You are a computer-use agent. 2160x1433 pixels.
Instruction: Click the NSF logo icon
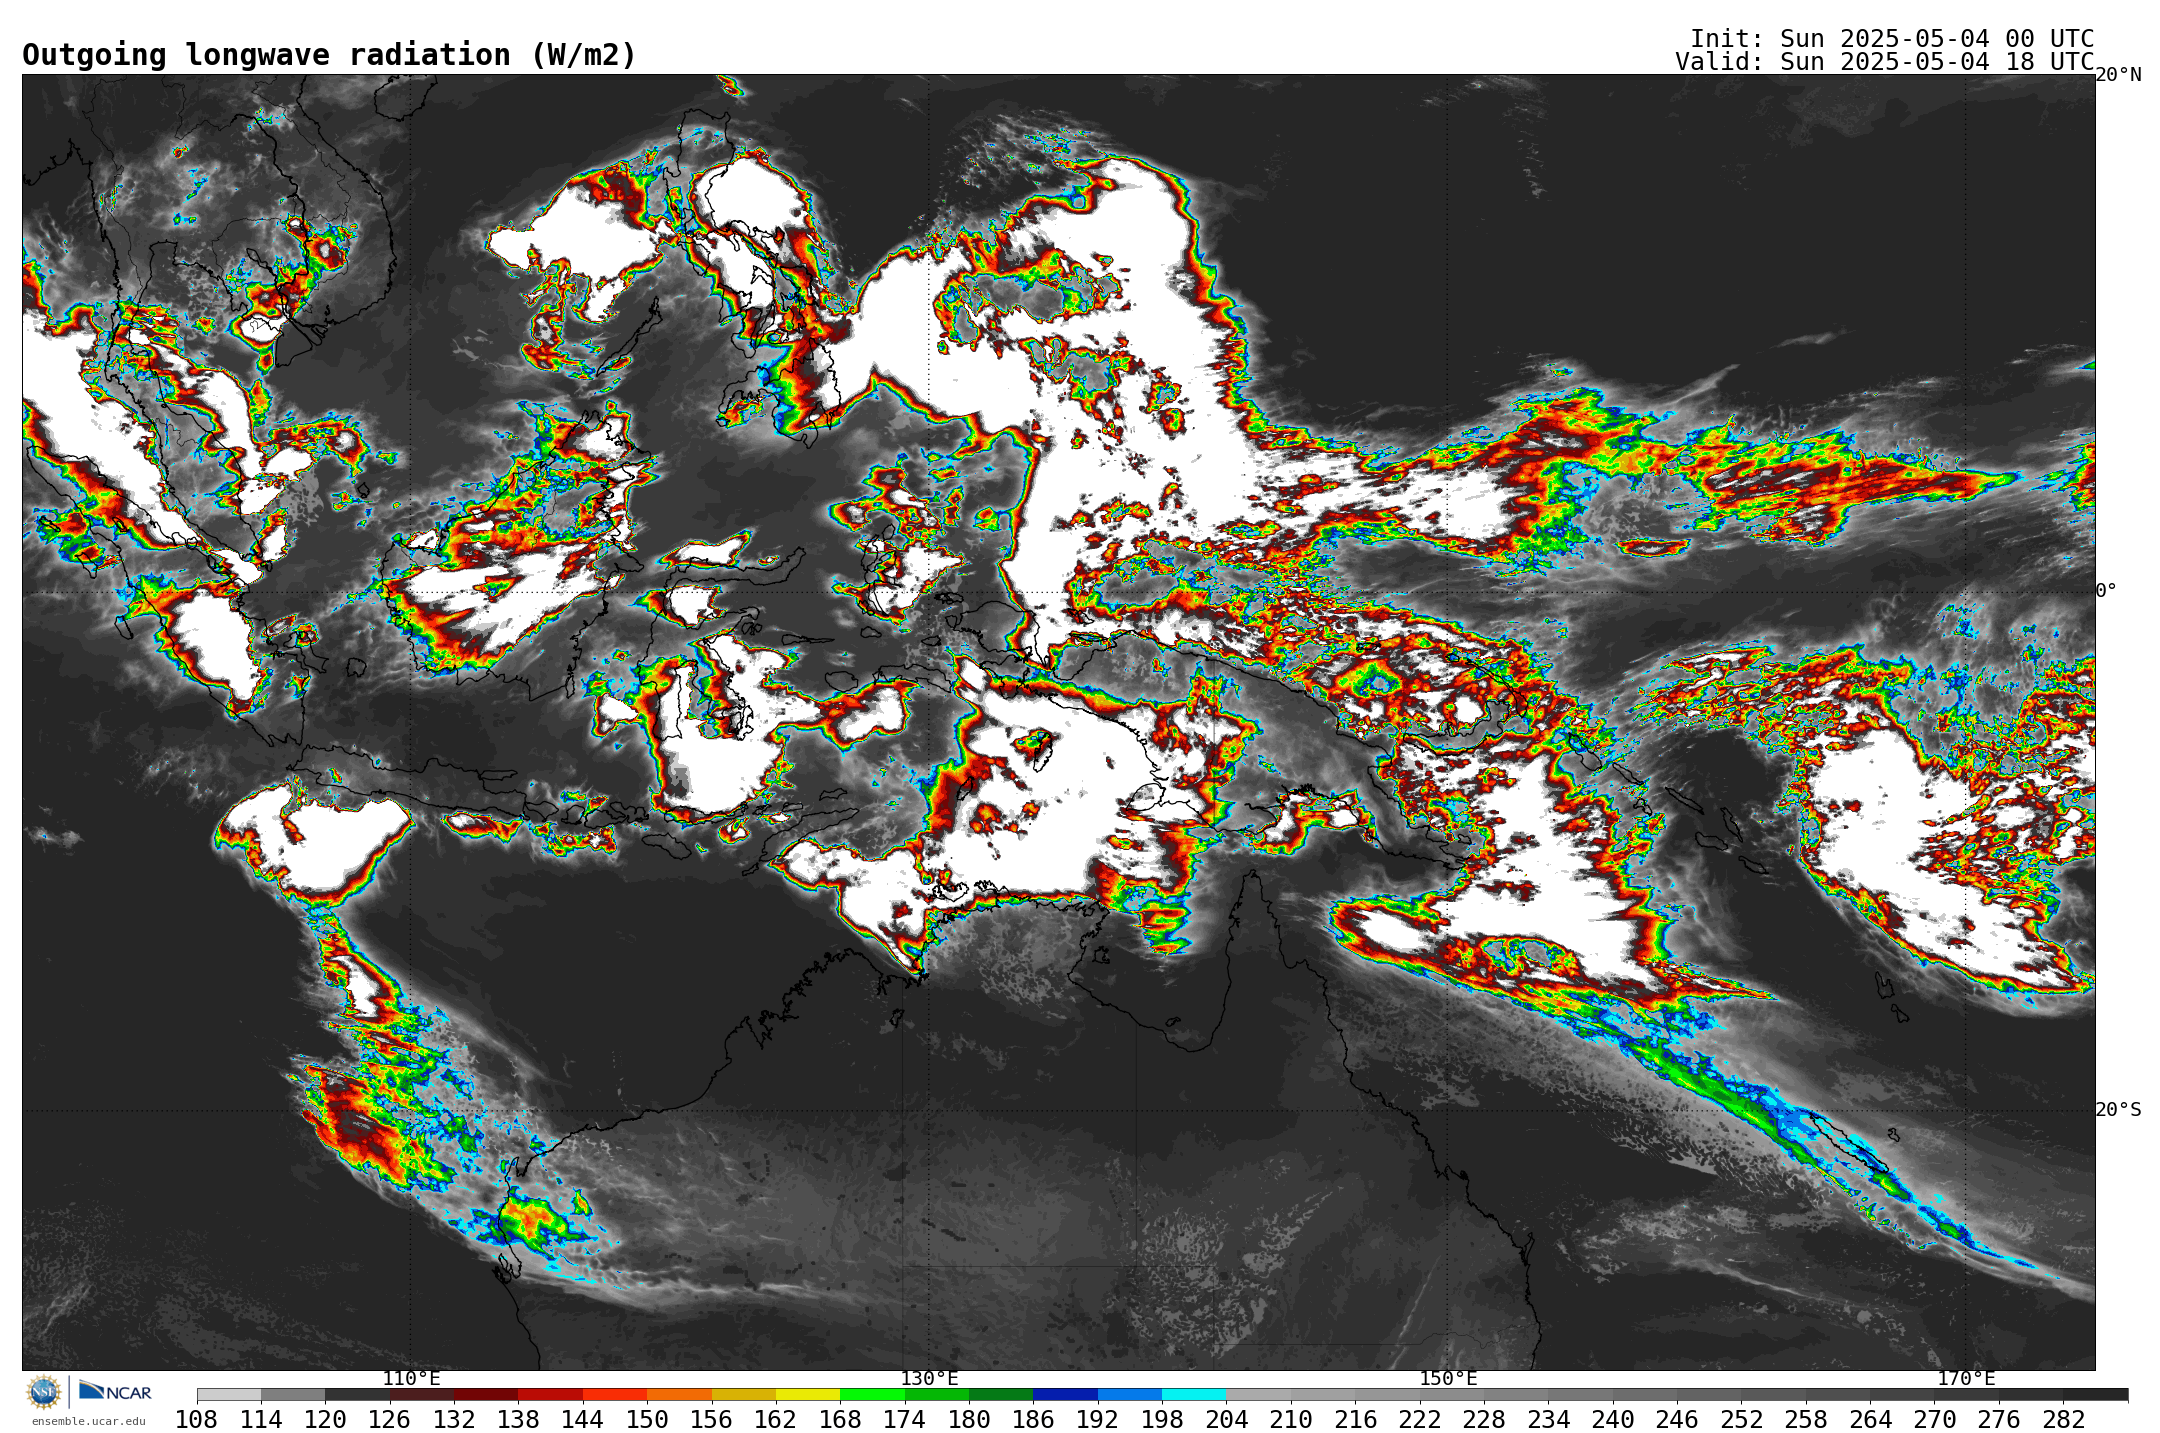(44, 1391)
